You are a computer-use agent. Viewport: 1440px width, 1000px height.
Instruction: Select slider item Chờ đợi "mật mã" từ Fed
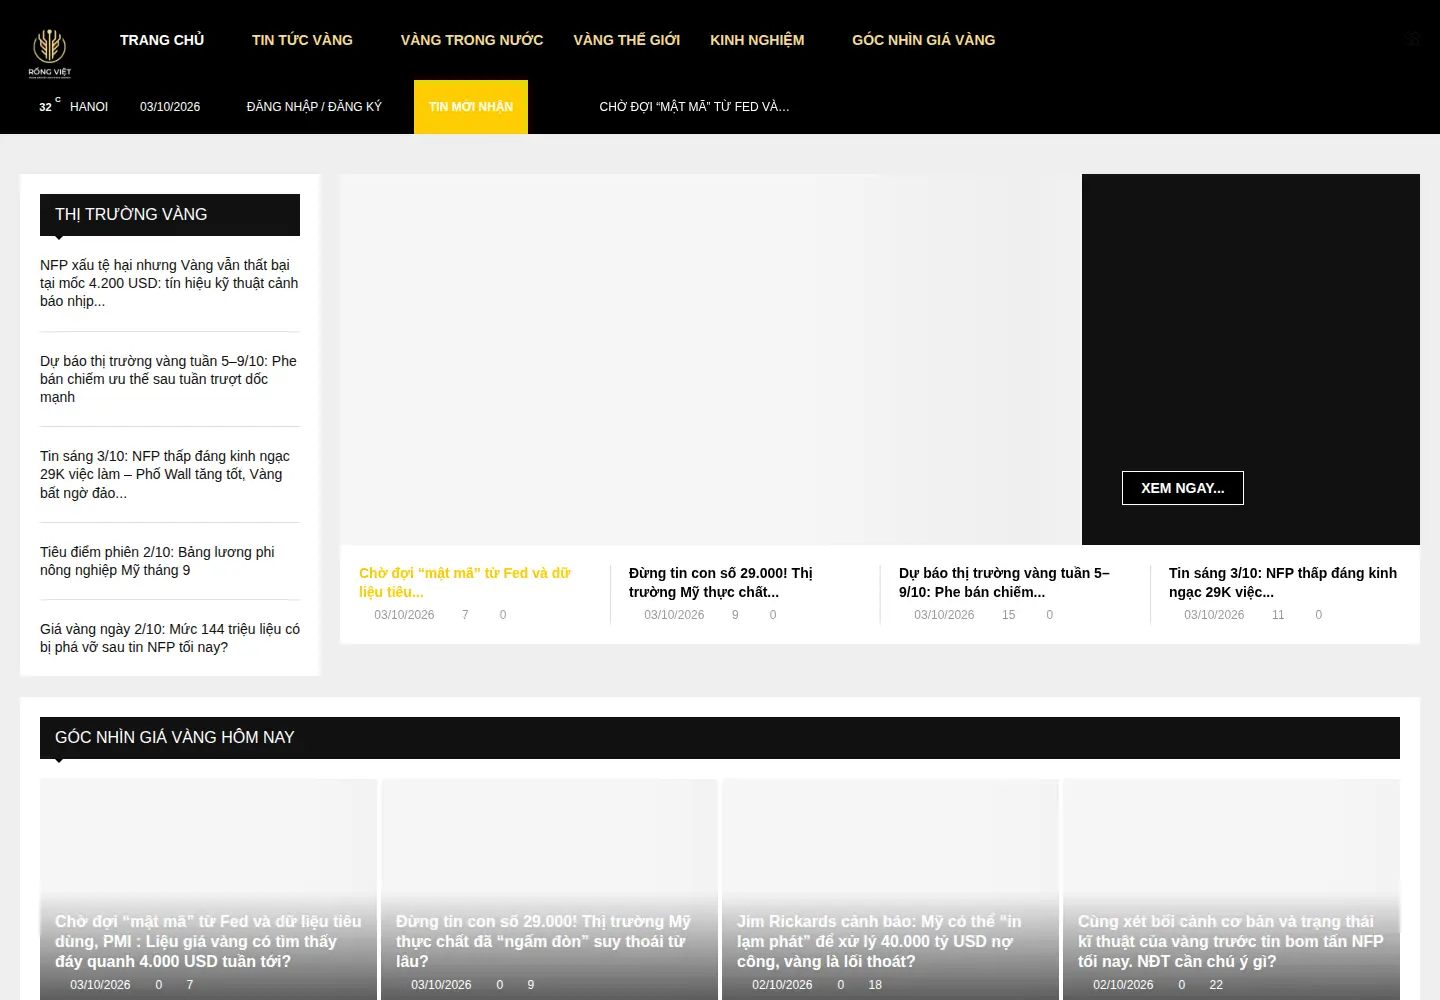(466, 582)
